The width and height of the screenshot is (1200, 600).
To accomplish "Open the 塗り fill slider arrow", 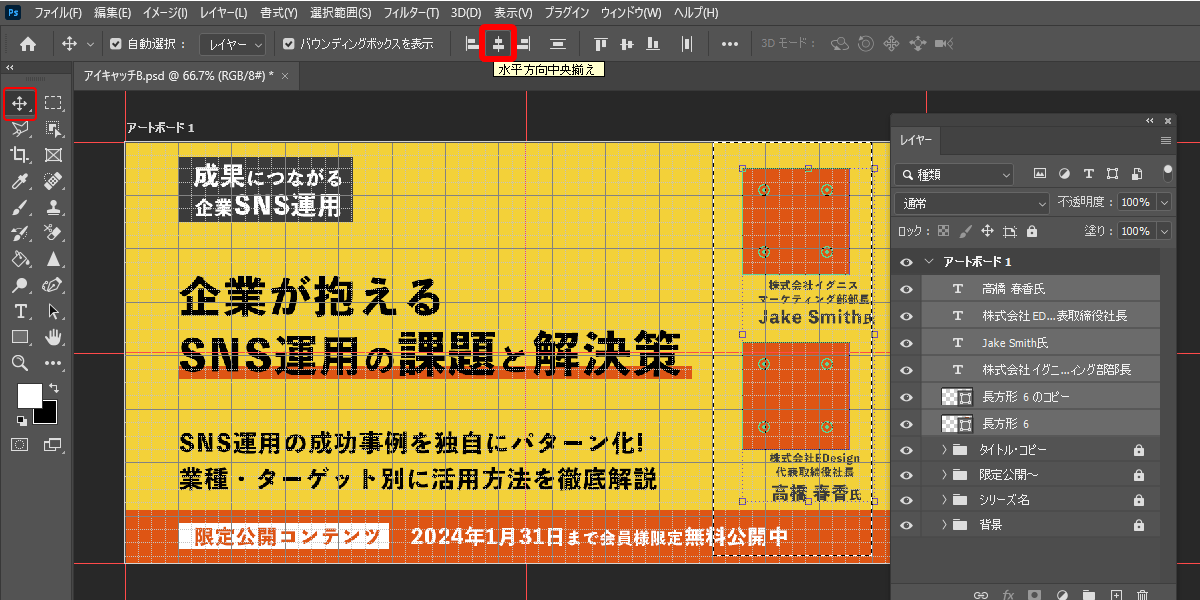I will point(1164,231).
